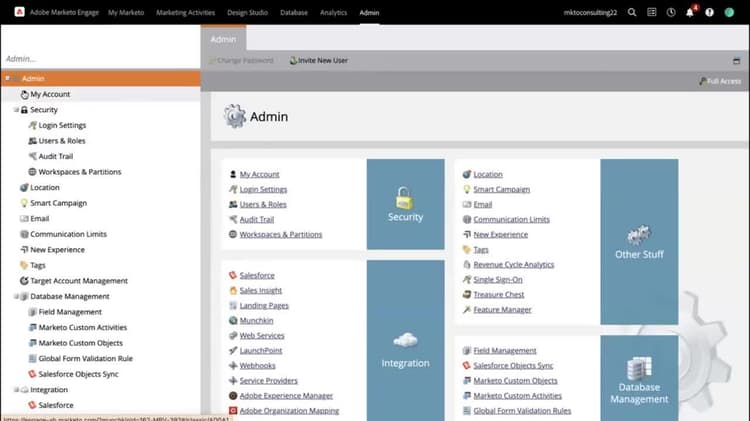Collapse the Admin root tree node
750x421 pixels.
pyautogui.click(x=7, y=78)
